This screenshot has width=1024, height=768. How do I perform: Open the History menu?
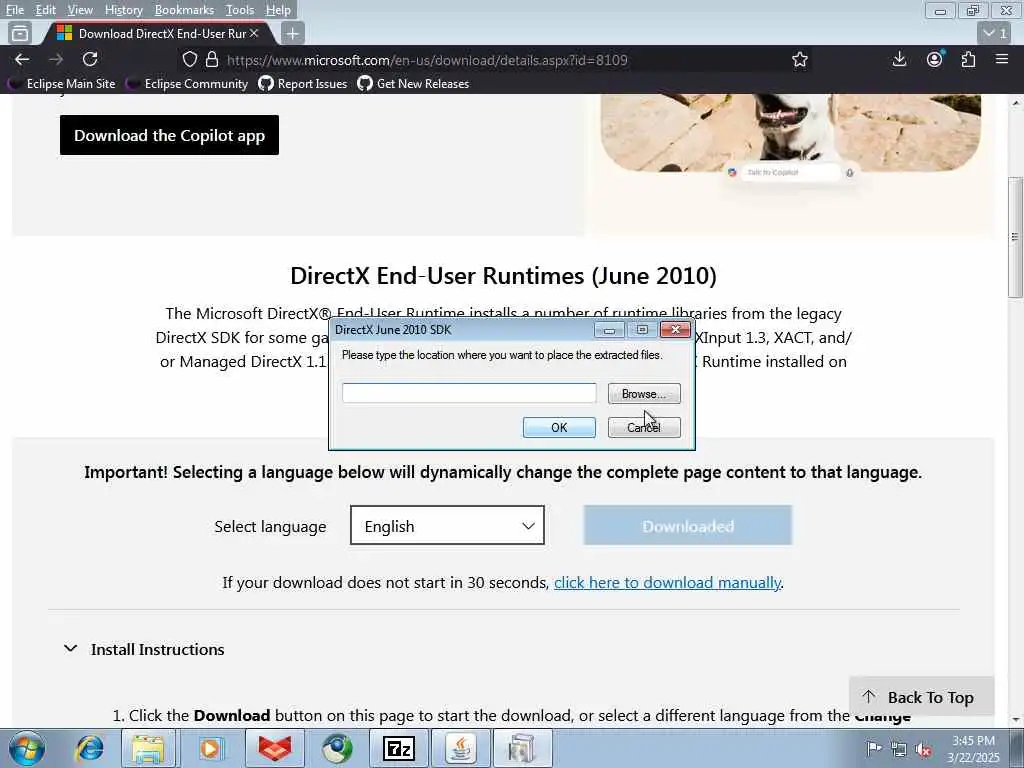pos(123,10)
